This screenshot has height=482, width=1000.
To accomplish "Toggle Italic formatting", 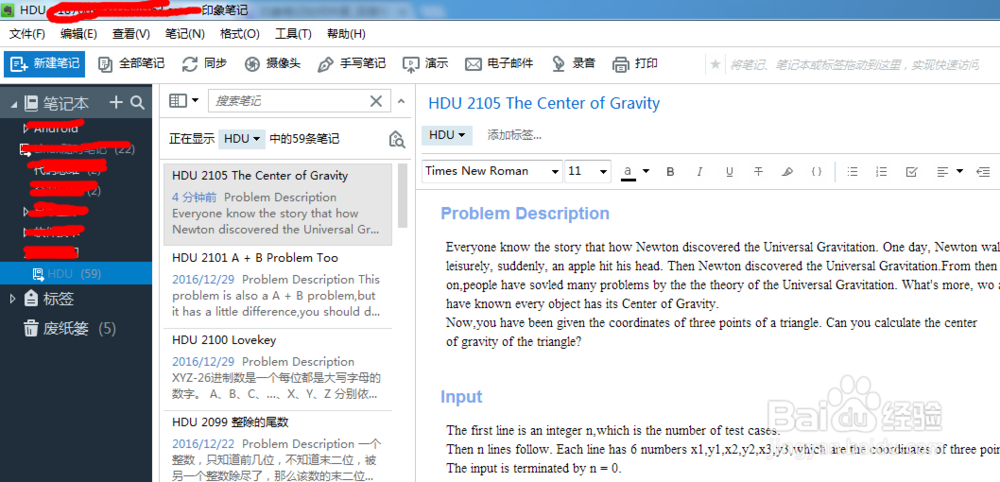I will [700, 172].
